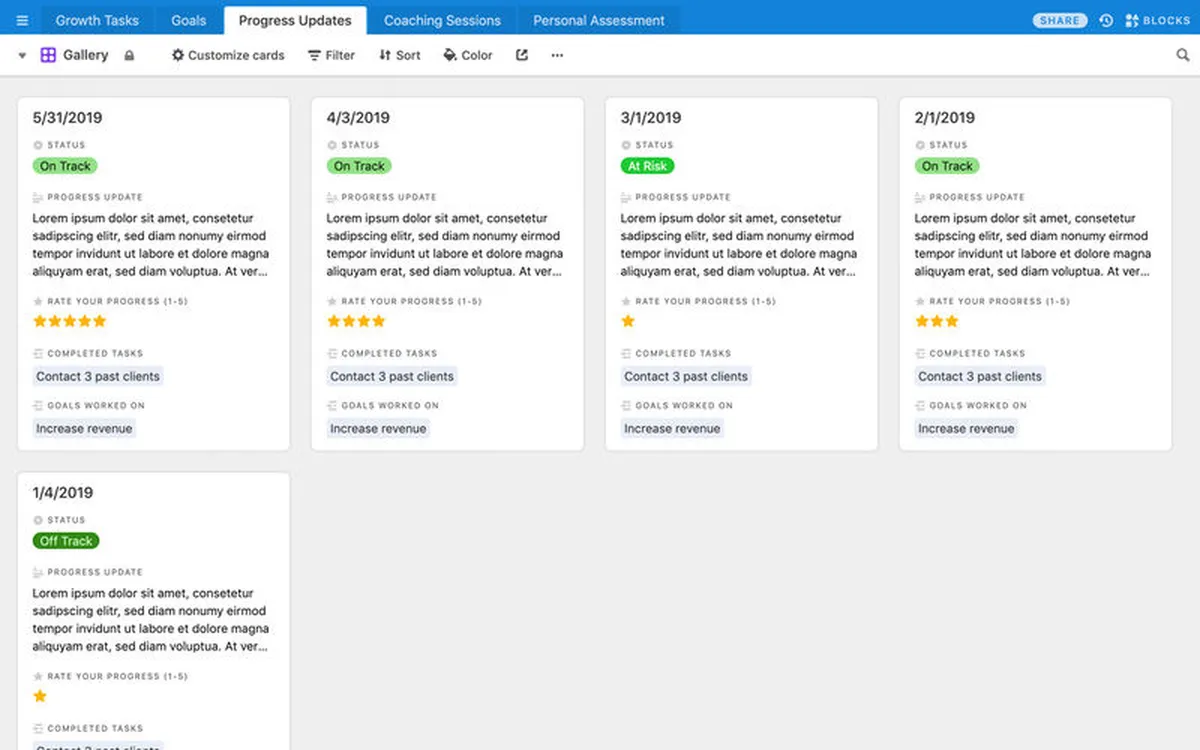This screenshot has width=1200, height=750.
Task: Expand the views sidebar triangle
Action: pyautogui.click(x=22, y=56)
